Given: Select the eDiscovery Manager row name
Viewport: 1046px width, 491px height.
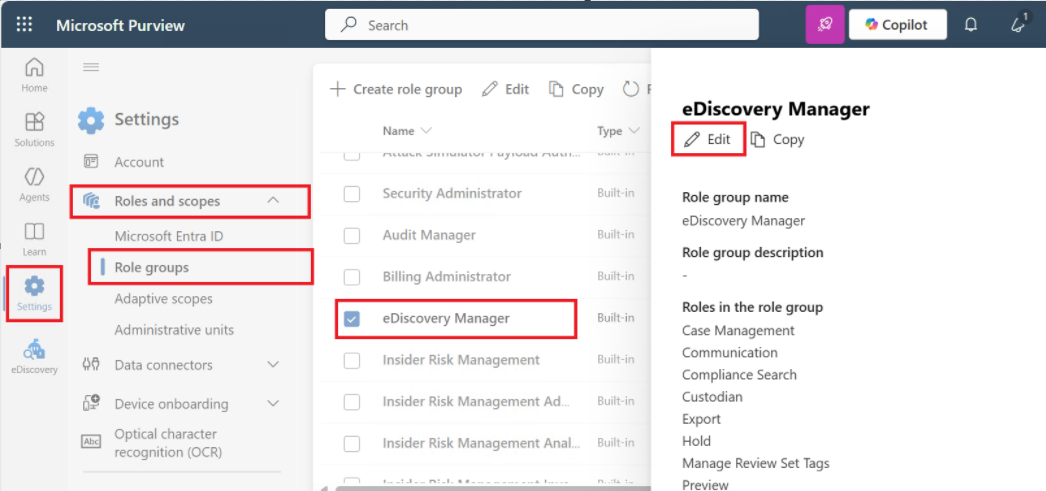Looking at the screenshot, I should 446,318.
